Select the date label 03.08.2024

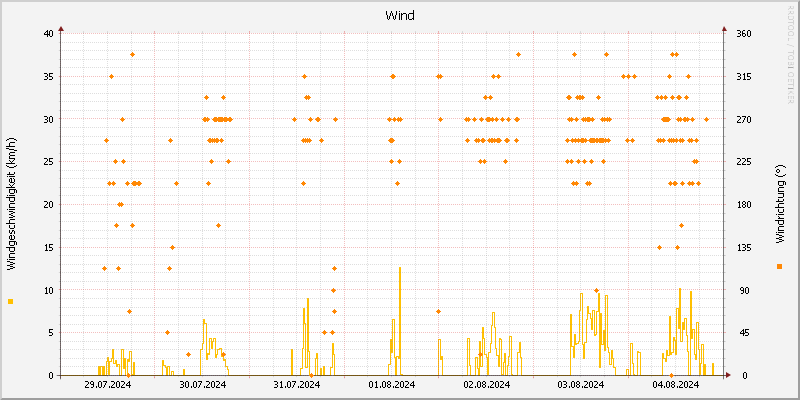pos(581,384)
